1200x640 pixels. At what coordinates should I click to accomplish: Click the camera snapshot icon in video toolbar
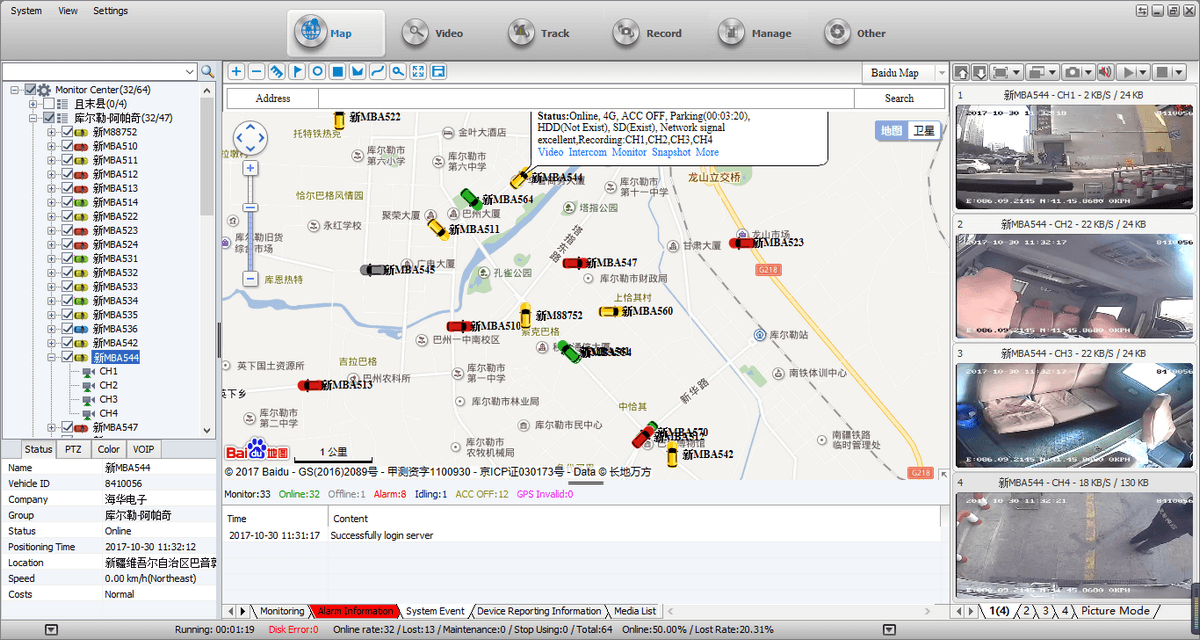pyautogui.click(x=1072, y=72)
